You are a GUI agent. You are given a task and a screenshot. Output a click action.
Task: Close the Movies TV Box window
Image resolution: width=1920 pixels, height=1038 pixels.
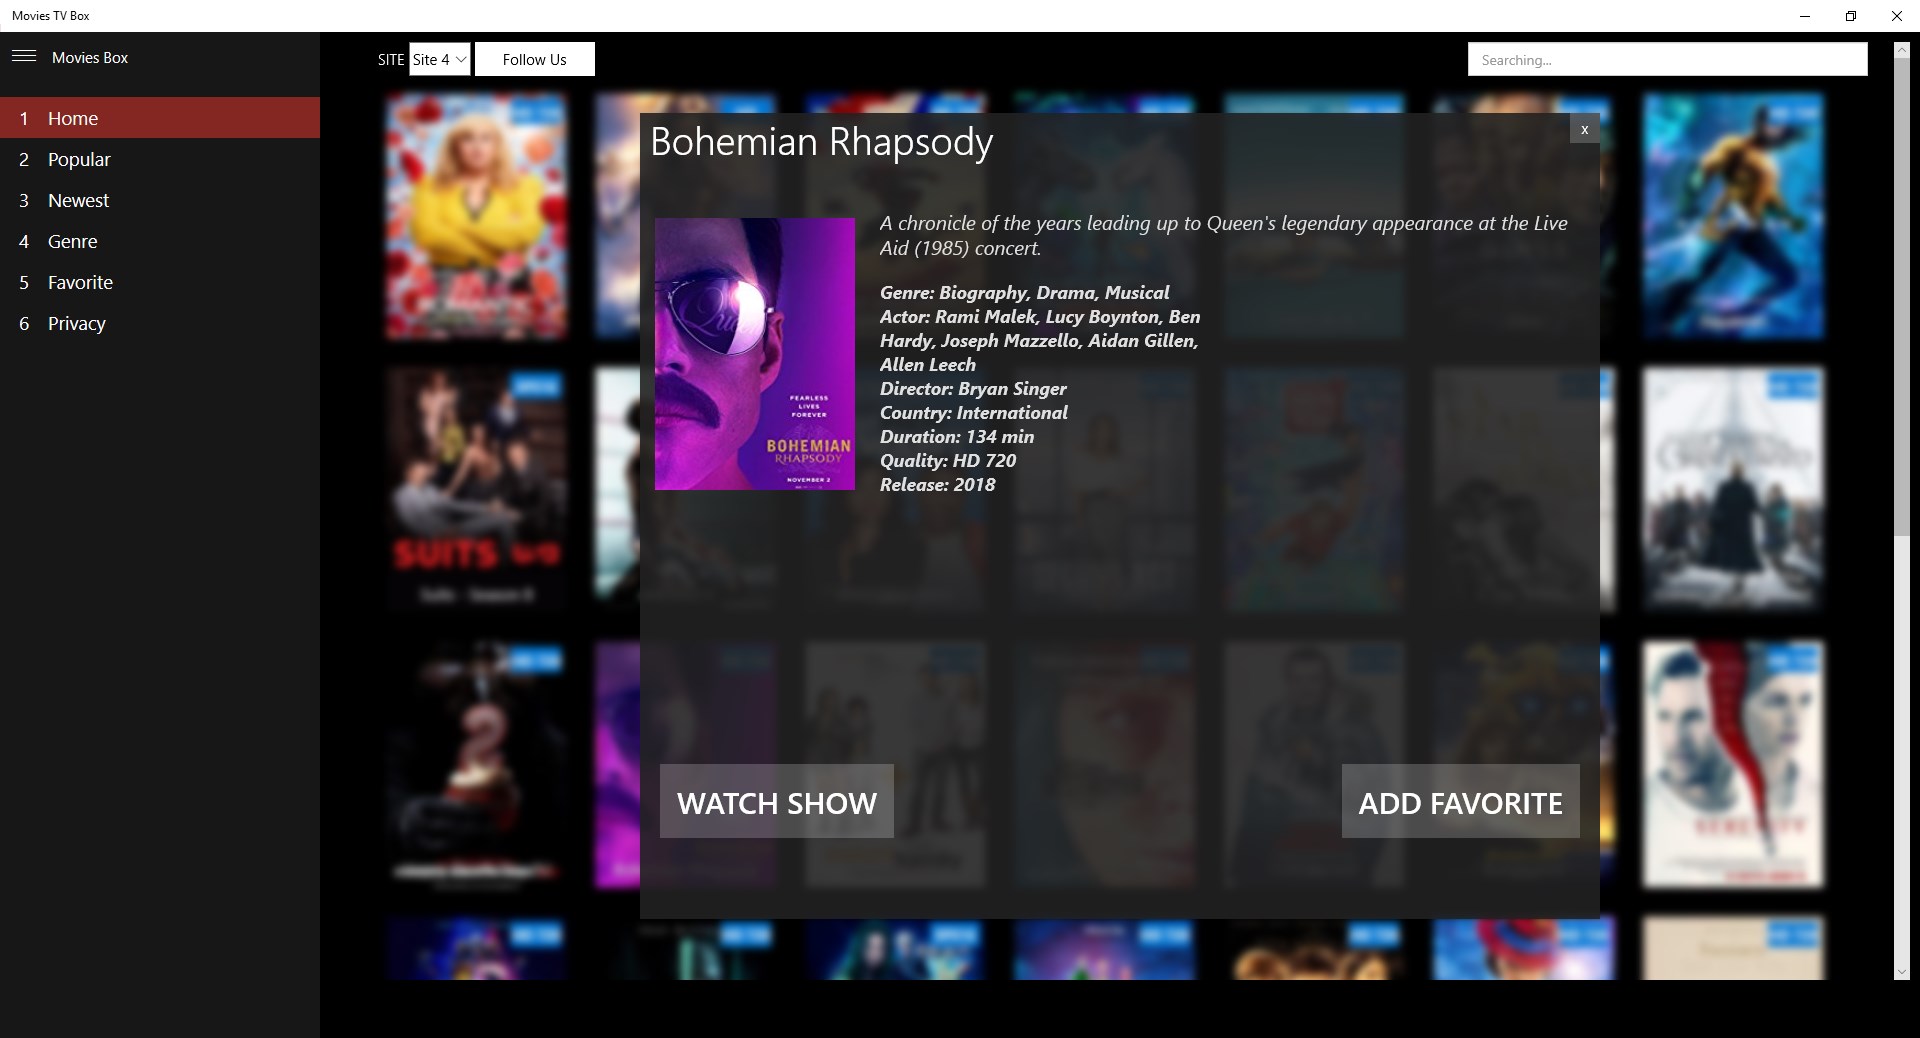click(x=1897, y=16)
